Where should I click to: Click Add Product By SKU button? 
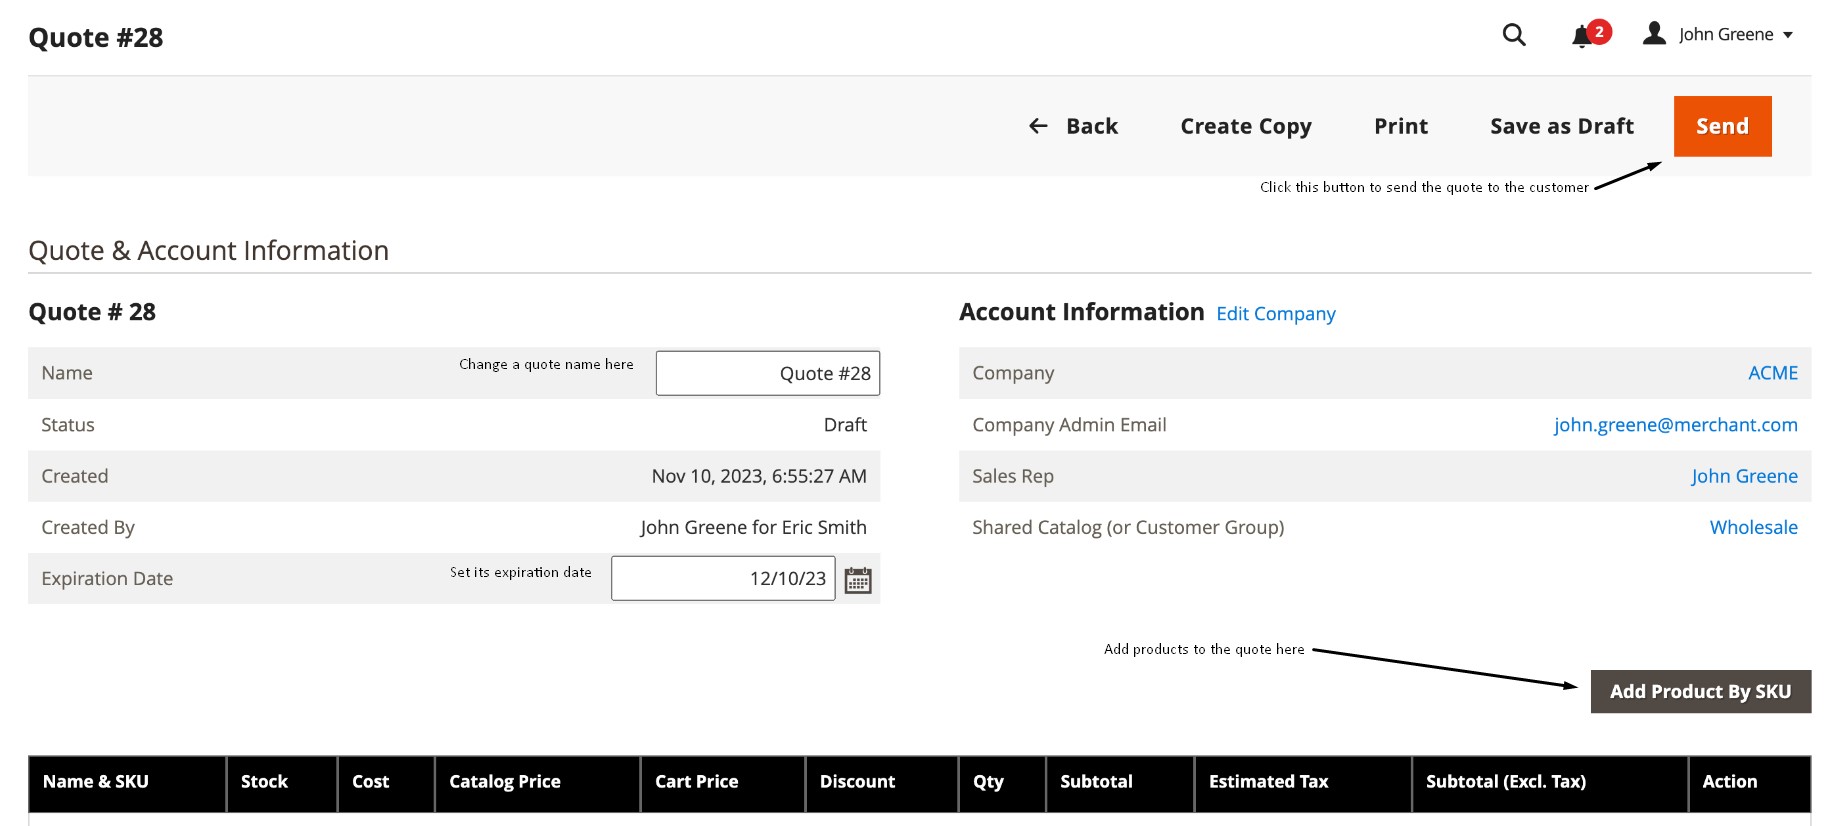(1700, 691)
